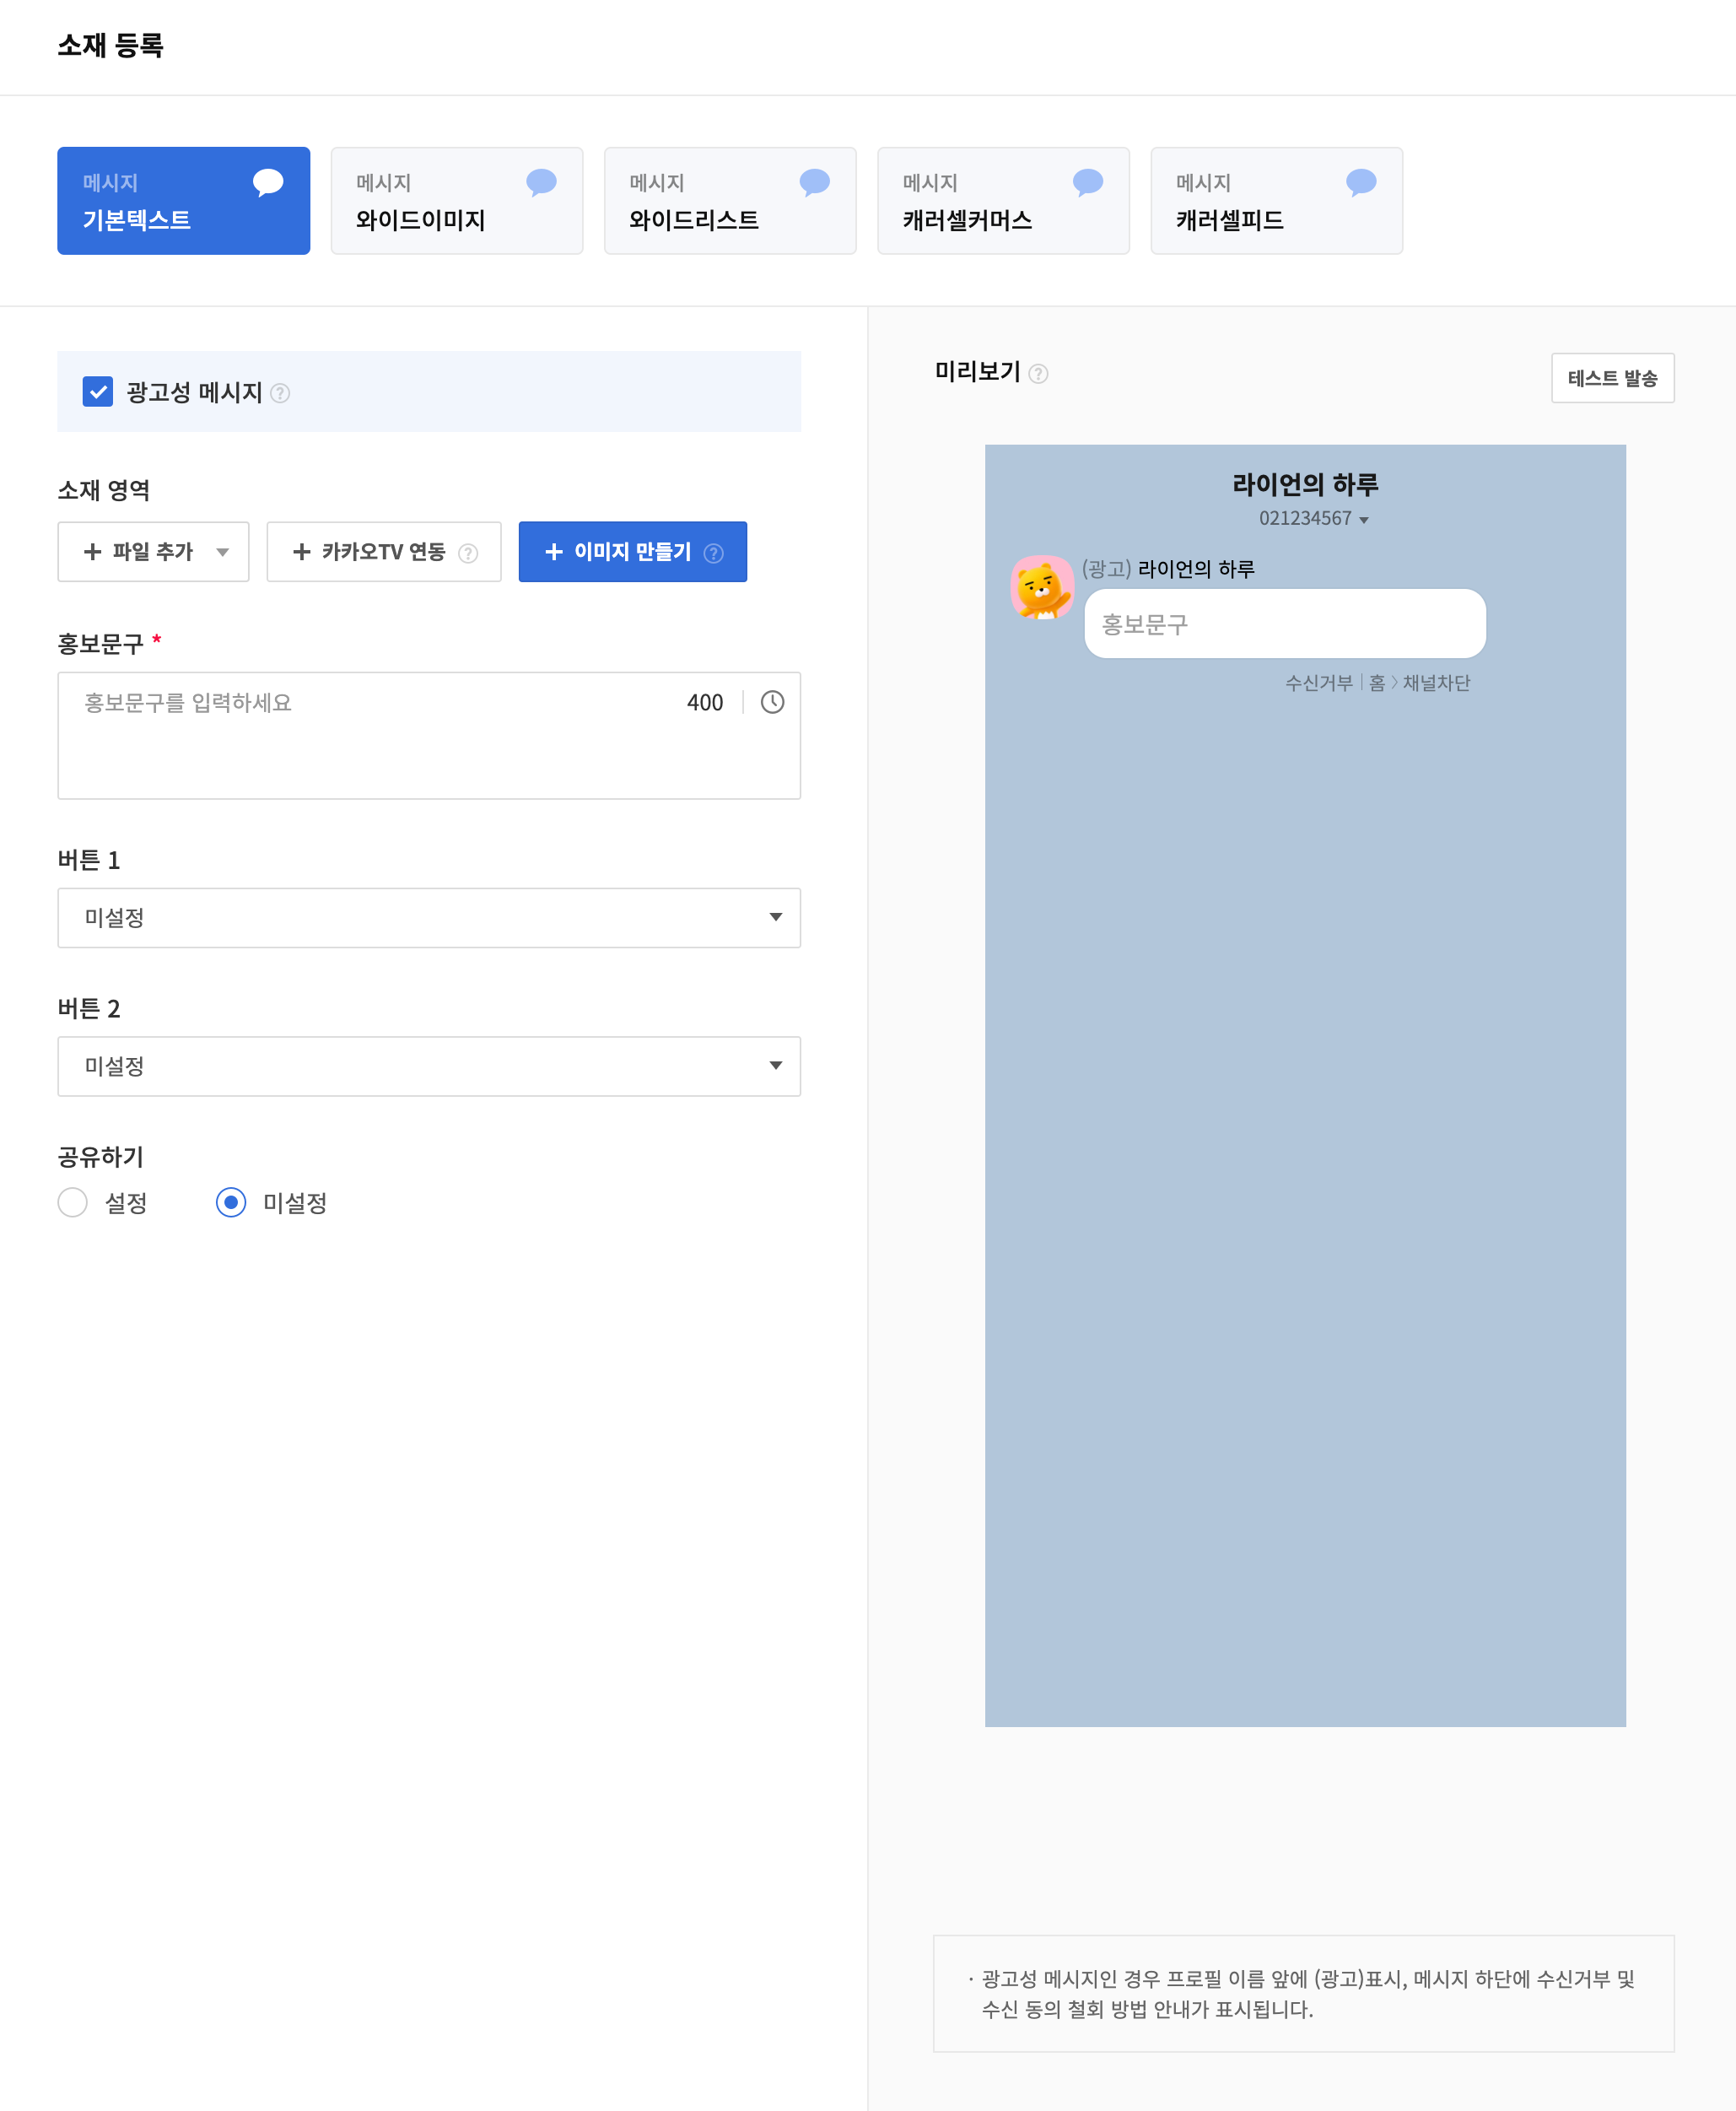Click help icon beside 카카오TV 연동
1736x2111 pixels.
coord(468,553)
